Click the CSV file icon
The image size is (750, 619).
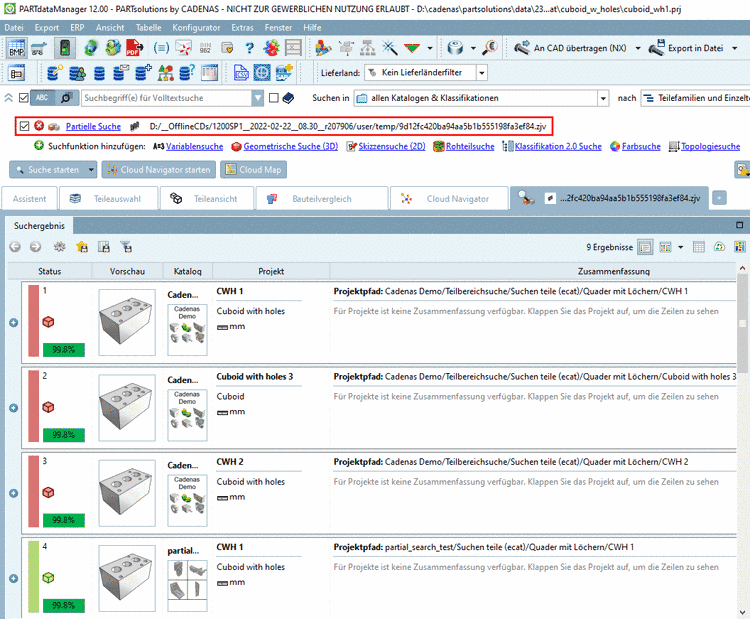241,73
